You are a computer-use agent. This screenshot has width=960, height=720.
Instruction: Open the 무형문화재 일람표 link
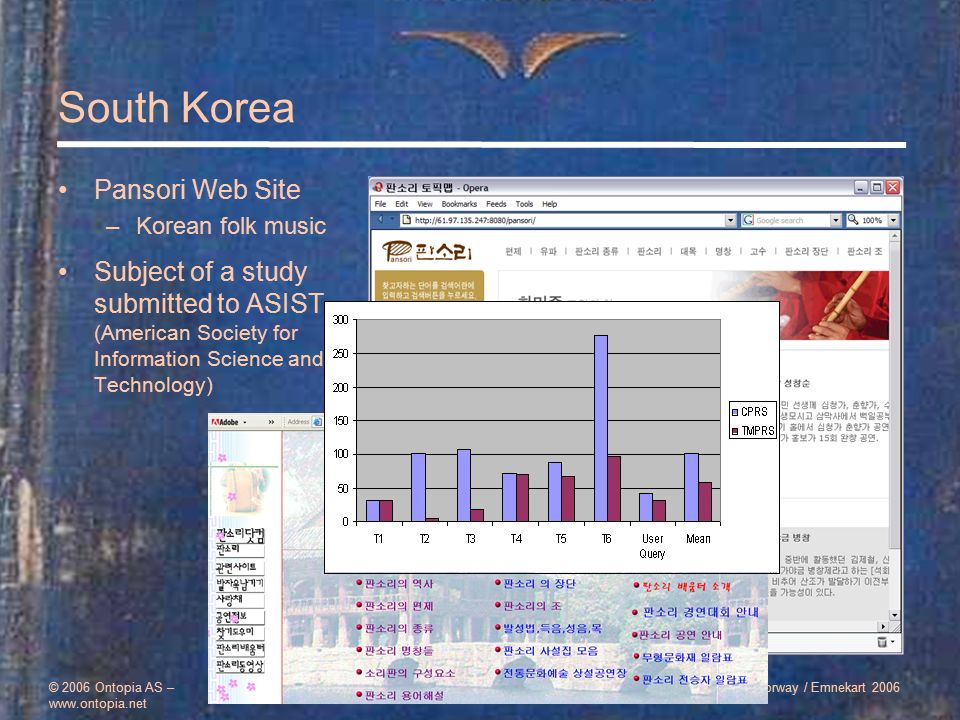(x=687, y=657)
